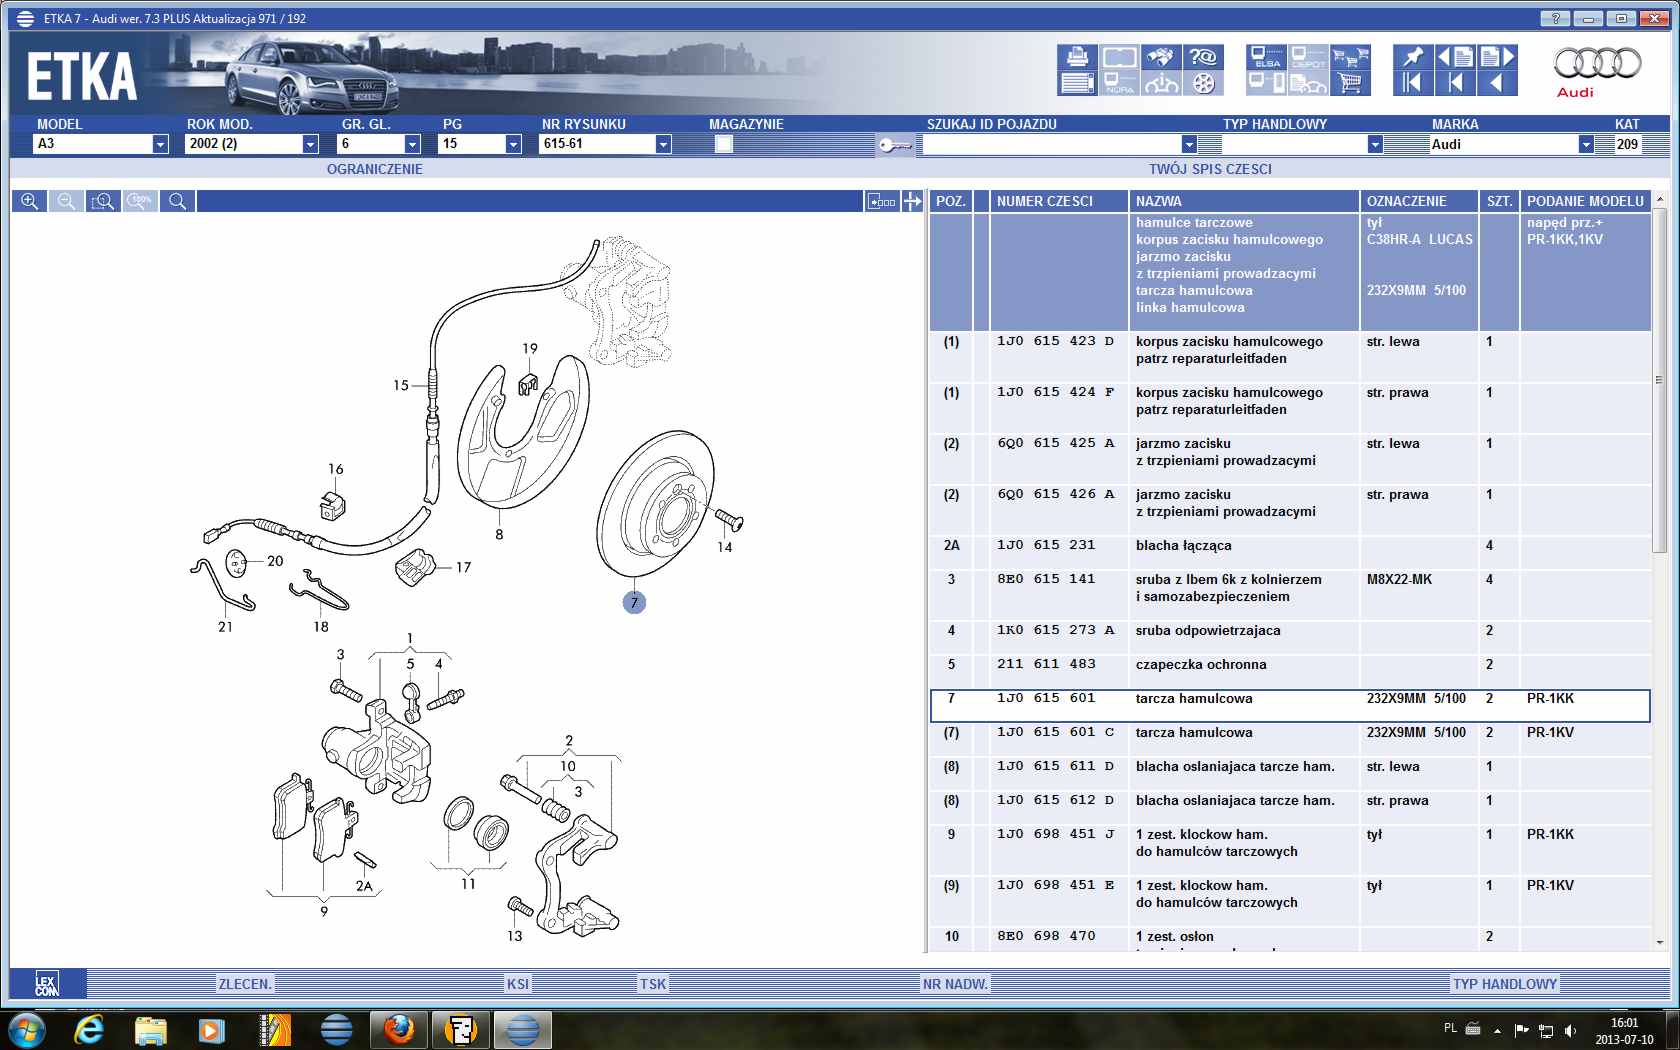Zoom out of the parts drawing
Image resolution: width=1680 pixels, height=1050 pixels.
point(66,201)
